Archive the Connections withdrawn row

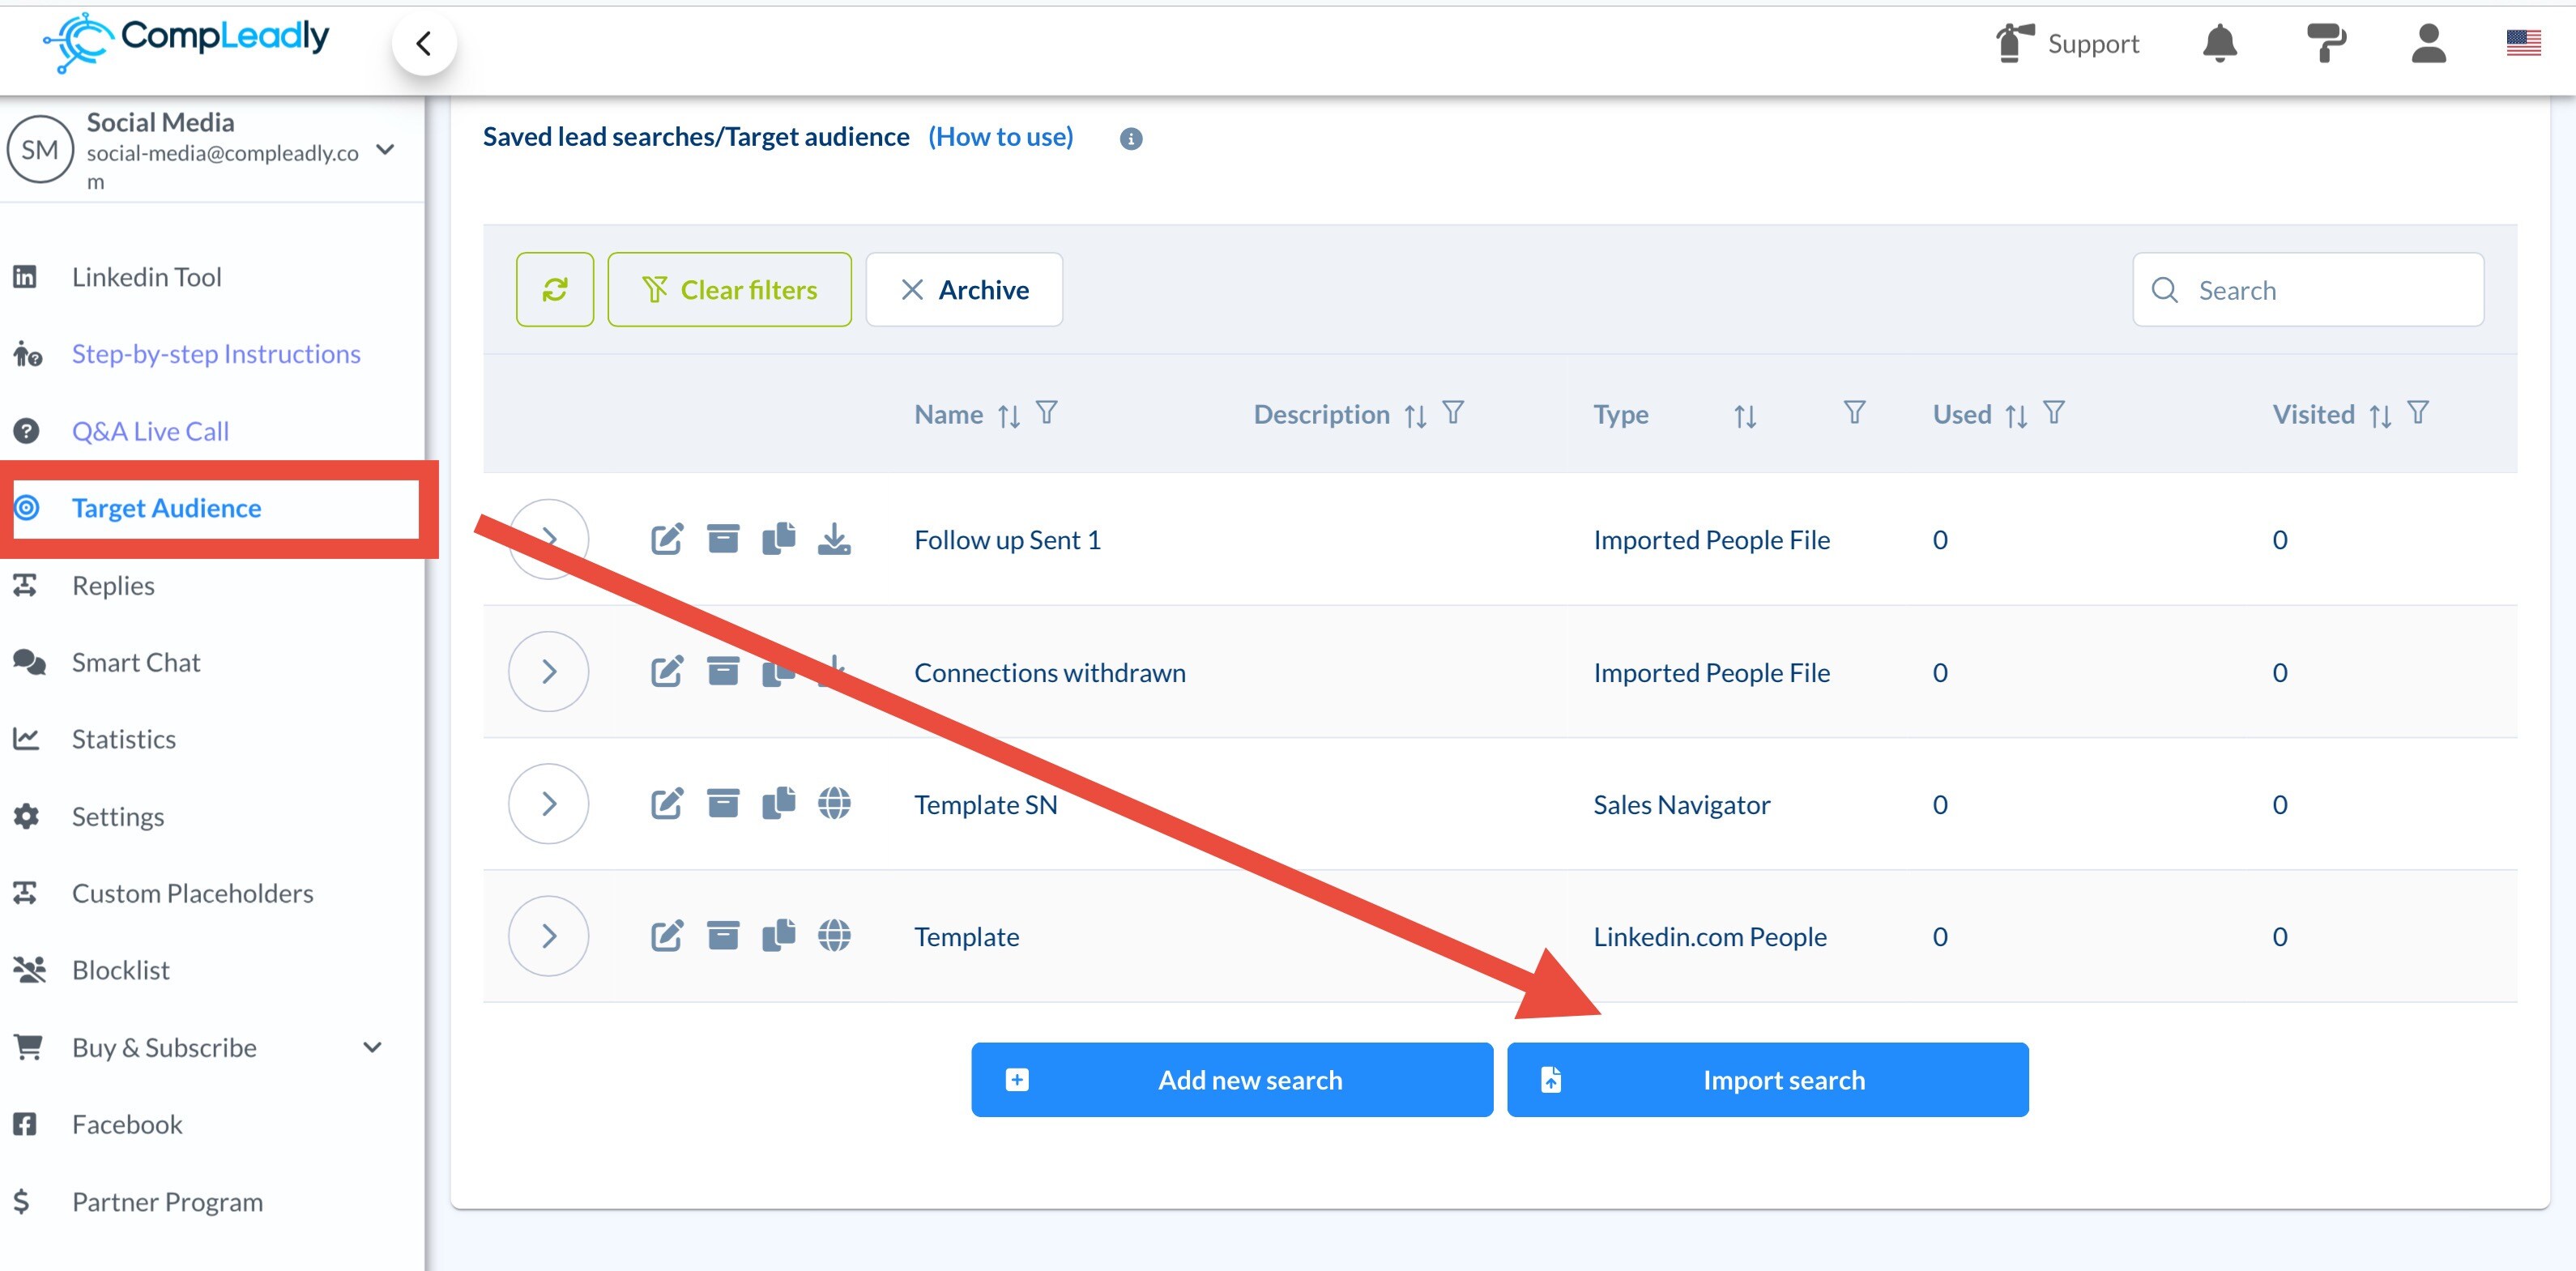click(723, 671)
